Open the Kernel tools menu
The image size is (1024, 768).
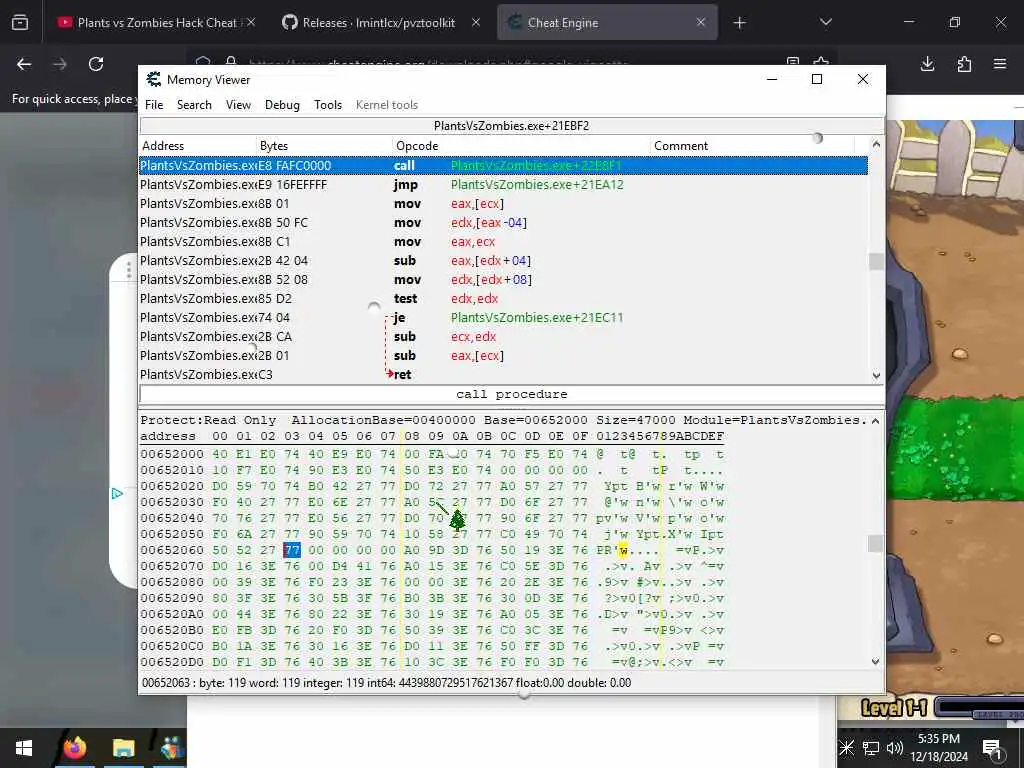point(387,104)
